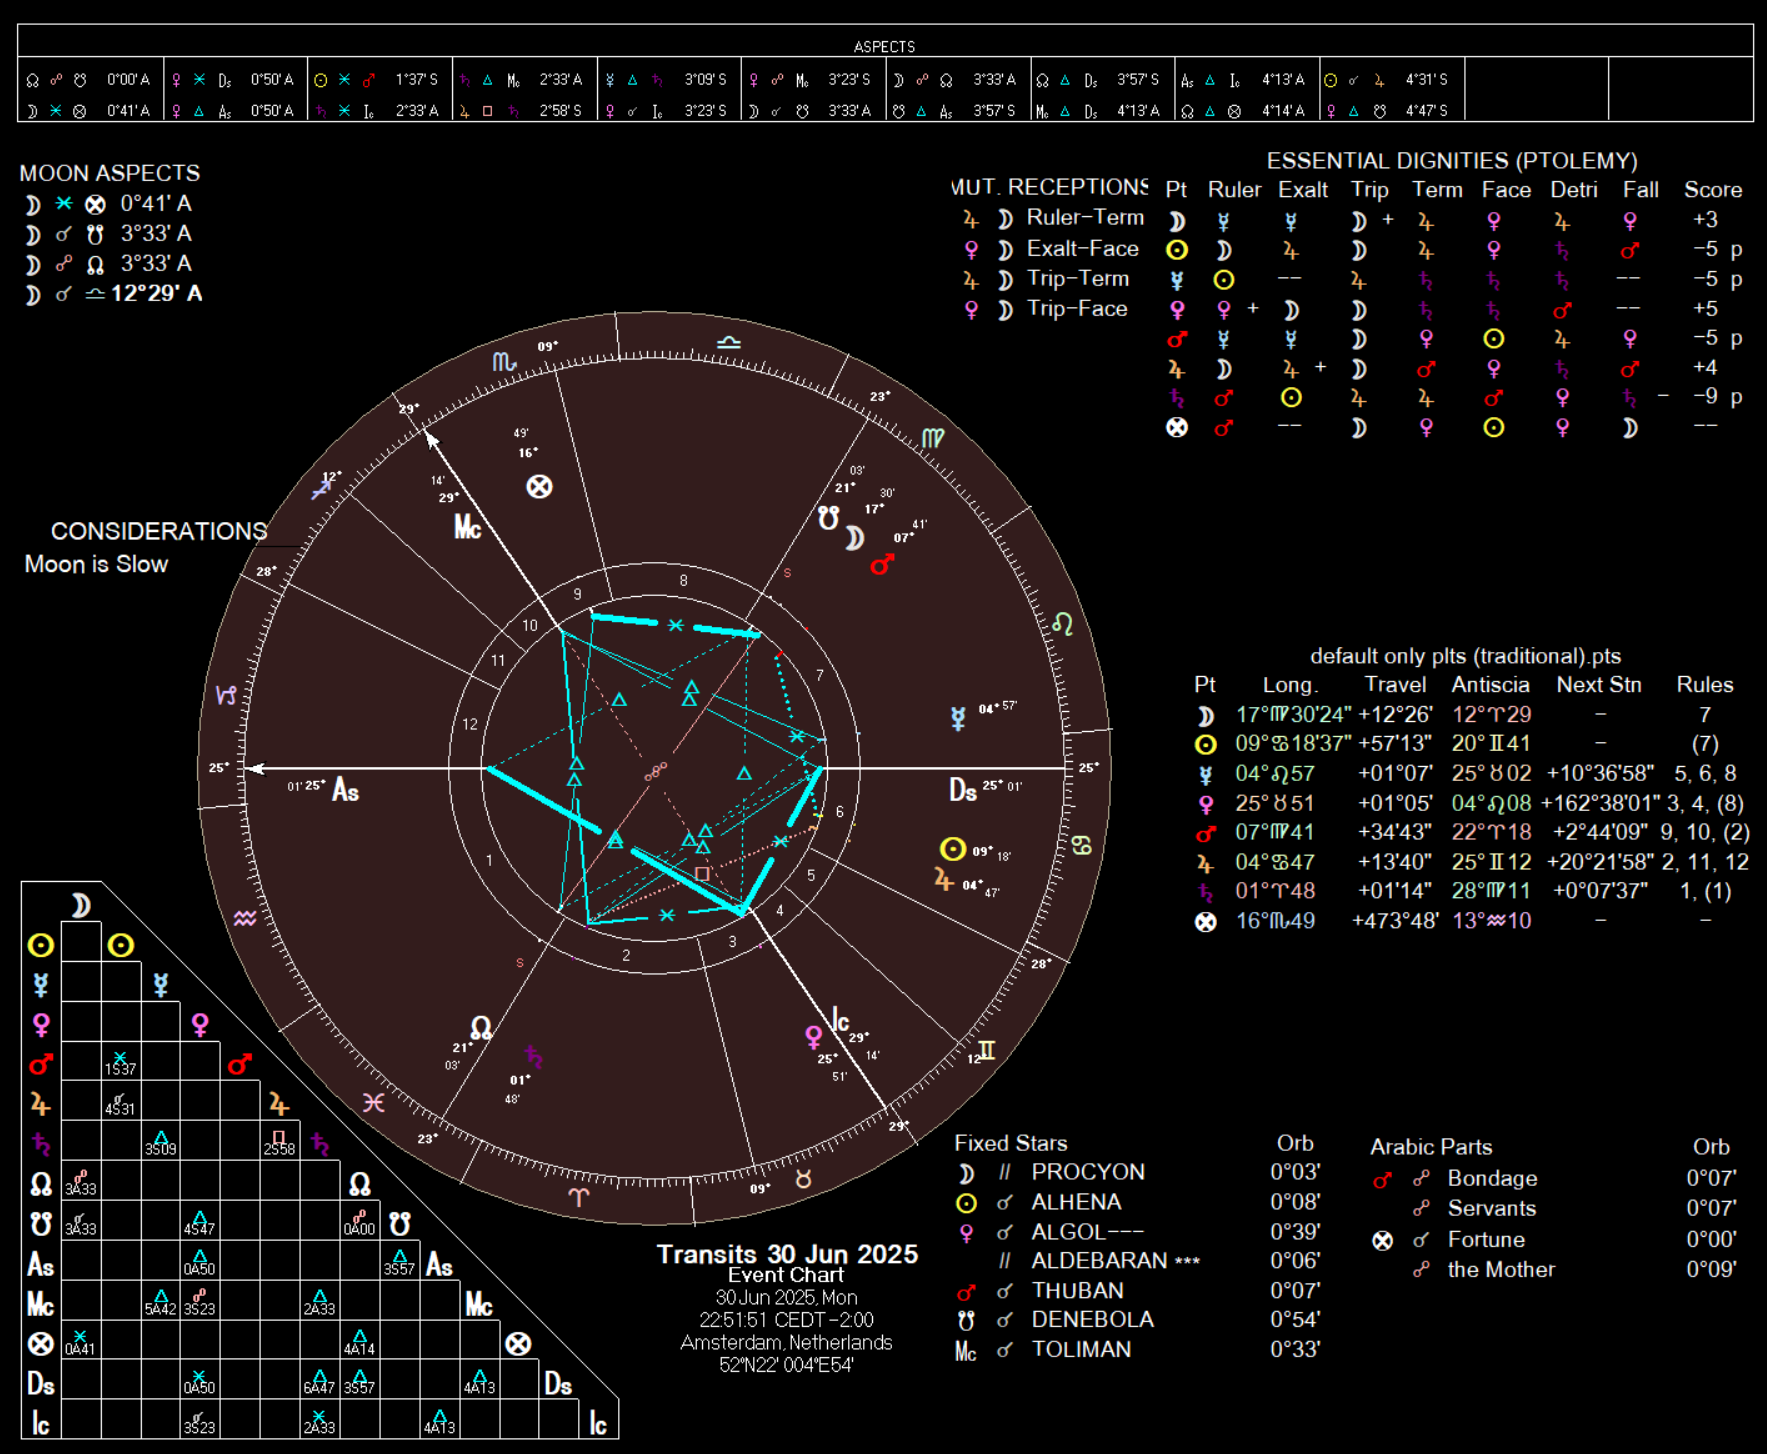This screenshot has height=1454, width=1767.
Task: Click the ESSENTIAL DIGNITIES (PTOLEMY) title
Action: coord(1452,161)
